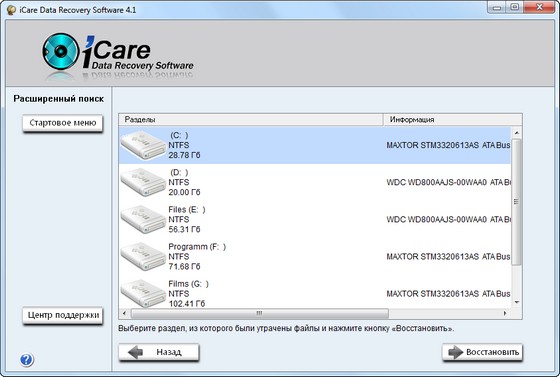
Task: Click the iCare app icon in title bar
Action: (12, 10)
